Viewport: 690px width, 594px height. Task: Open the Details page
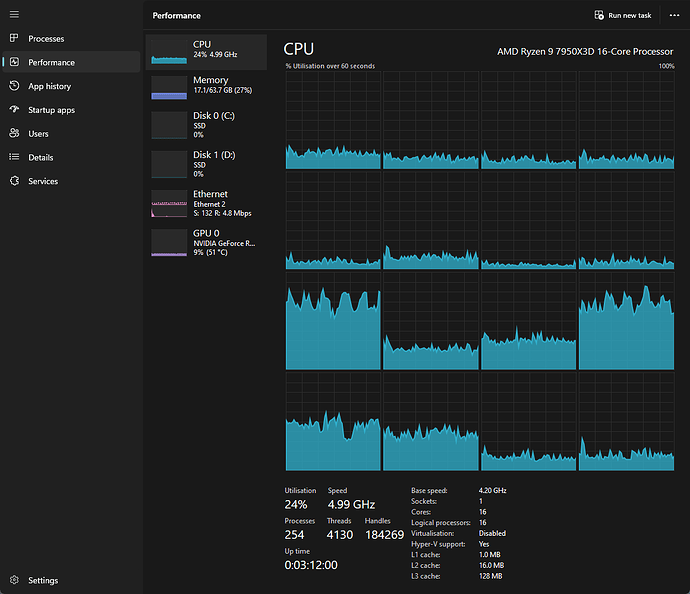(x=71, y=158)
